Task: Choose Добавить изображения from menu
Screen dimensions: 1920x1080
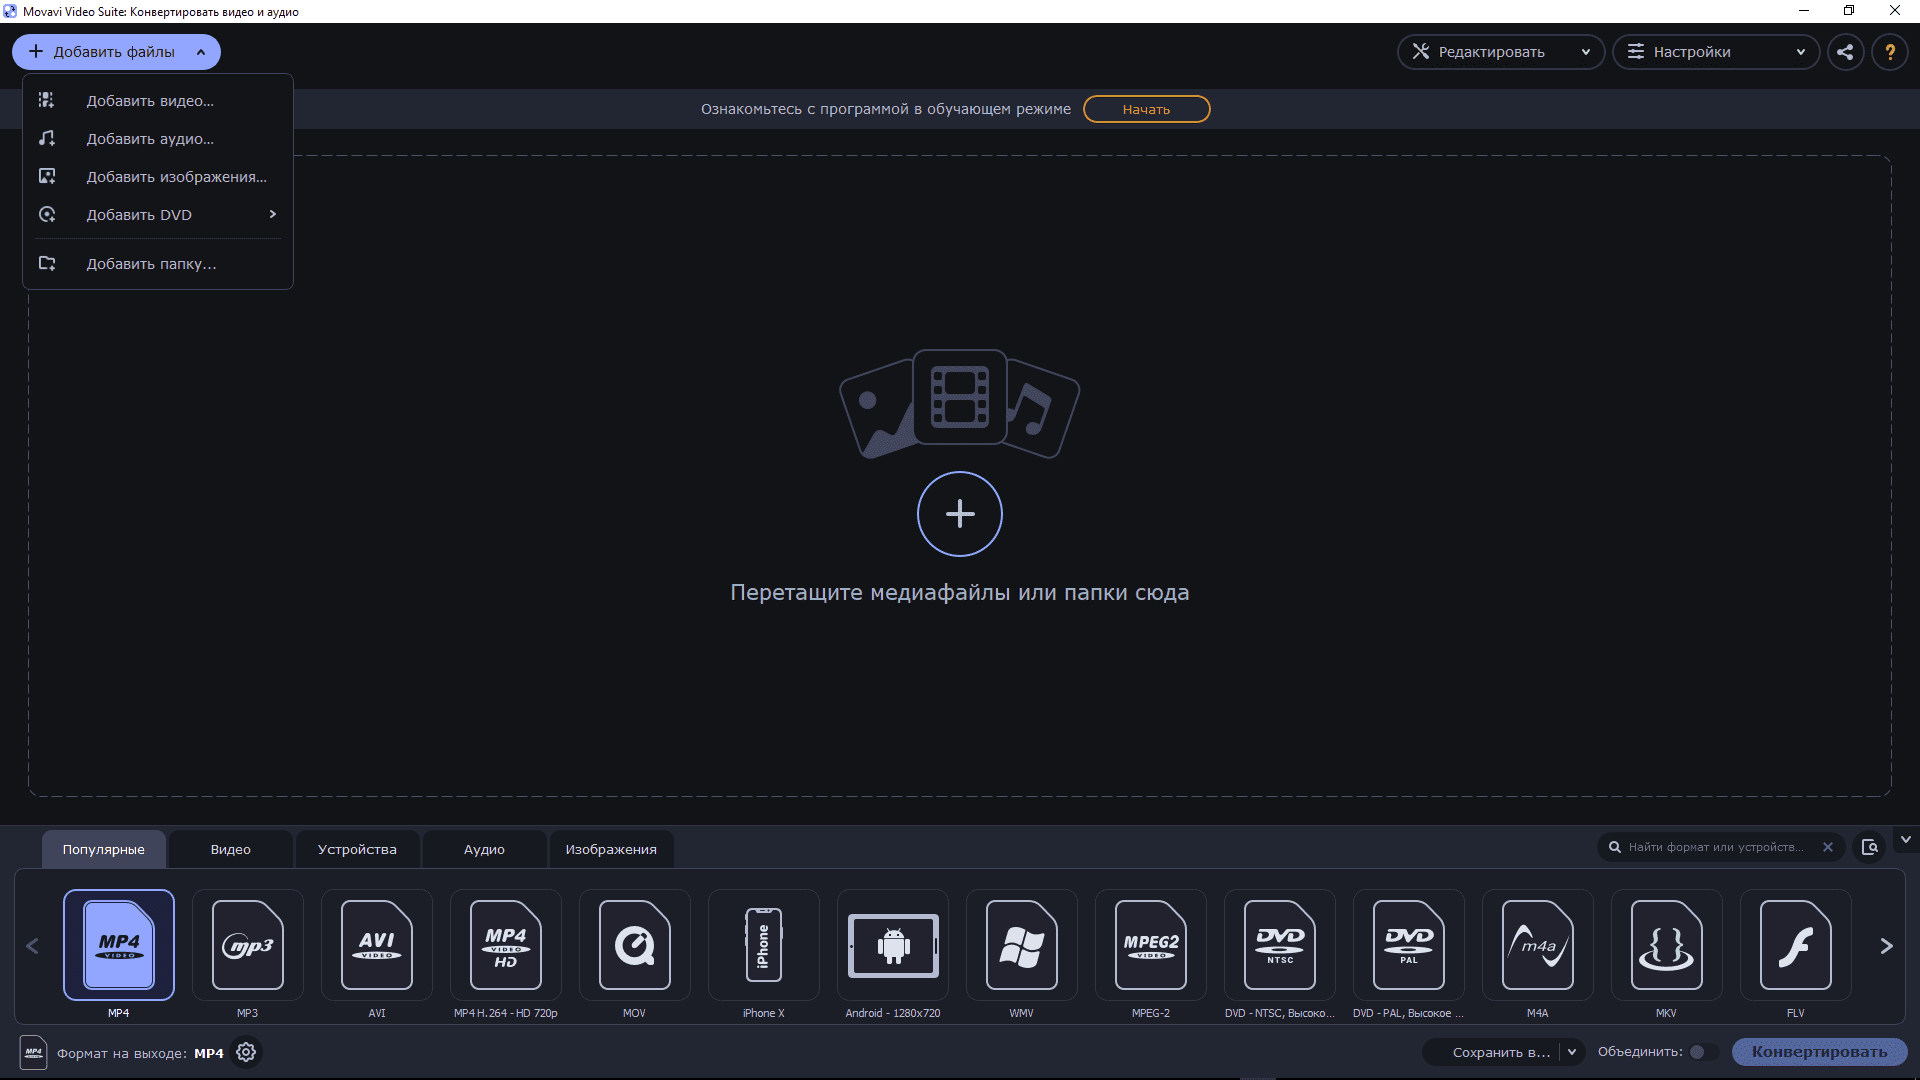Action: point(158,177)
